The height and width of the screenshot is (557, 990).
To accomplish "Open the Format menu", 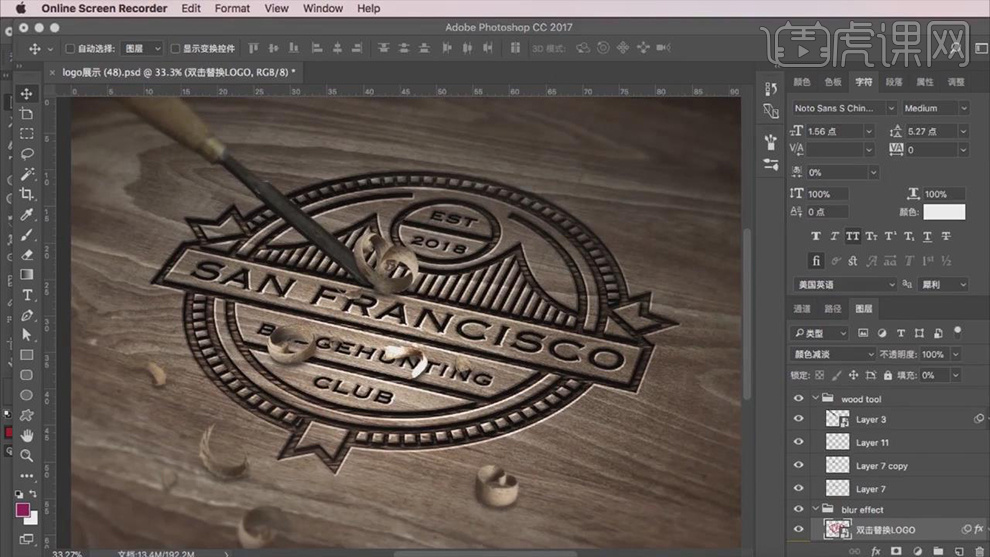I will click(232, 8).
